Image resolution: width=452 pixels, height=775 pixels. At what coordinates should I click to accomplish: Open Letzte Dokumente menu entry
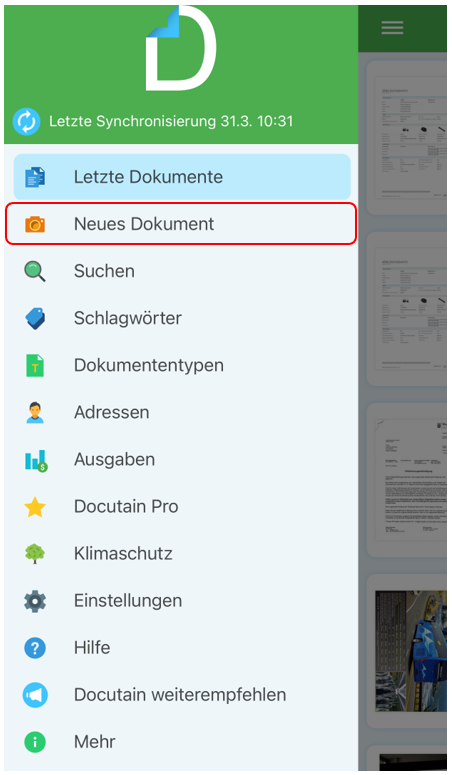point(182,177)
